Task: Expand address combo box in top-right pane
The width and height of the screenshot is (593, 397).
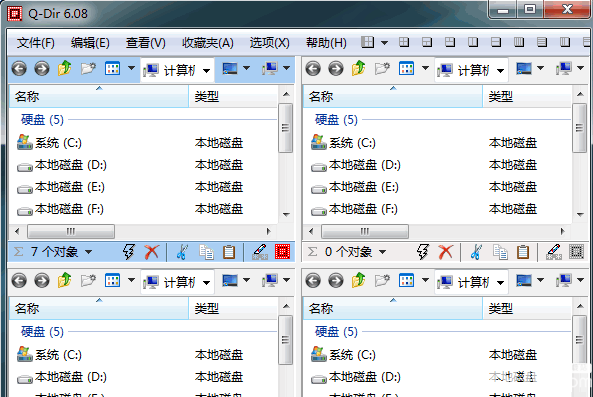Action: coord(500,71)
